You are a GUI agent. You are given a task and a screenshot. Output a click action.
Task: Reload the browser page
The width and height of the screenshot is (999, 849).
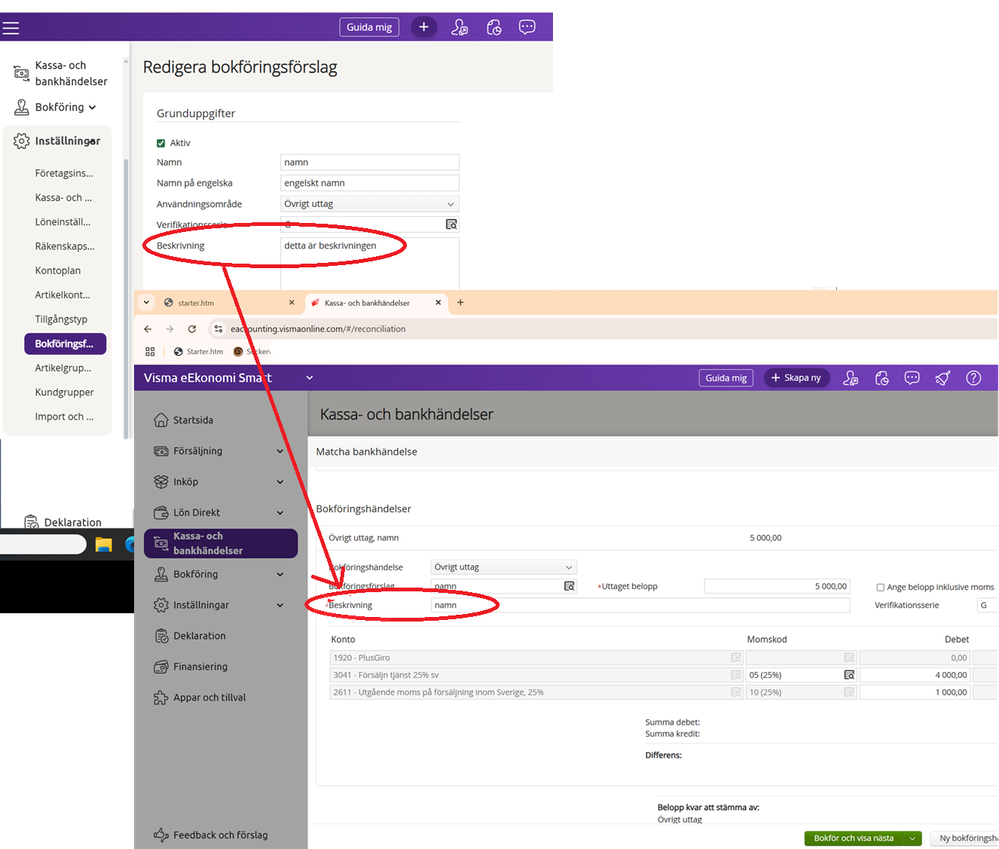(x=192, y=328)
